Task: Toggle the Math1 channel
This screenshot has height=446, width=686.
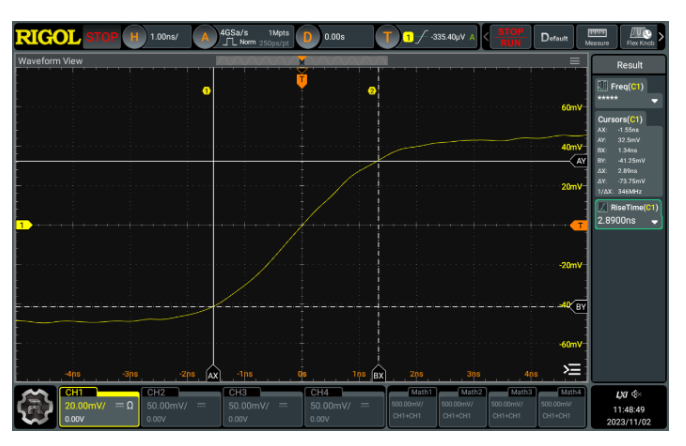Action: pyautogui.click(x=412, y=407)
